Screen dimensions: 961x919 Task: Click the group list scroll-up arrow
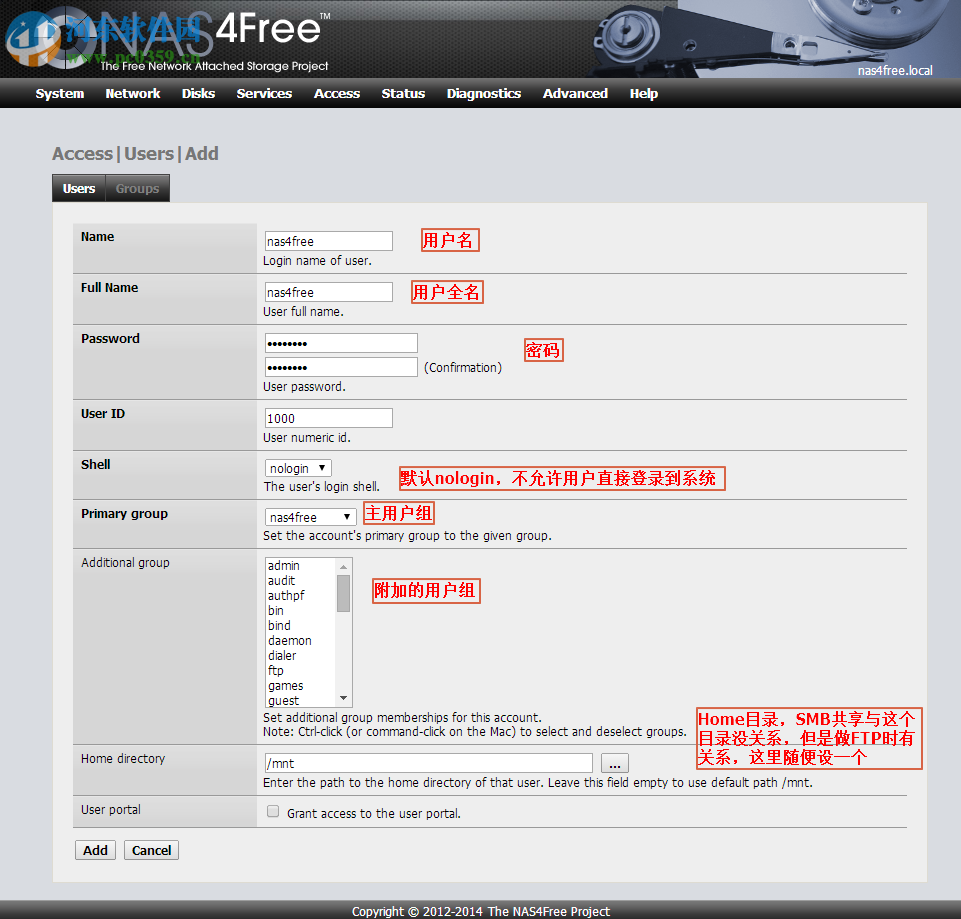(343, 566)
